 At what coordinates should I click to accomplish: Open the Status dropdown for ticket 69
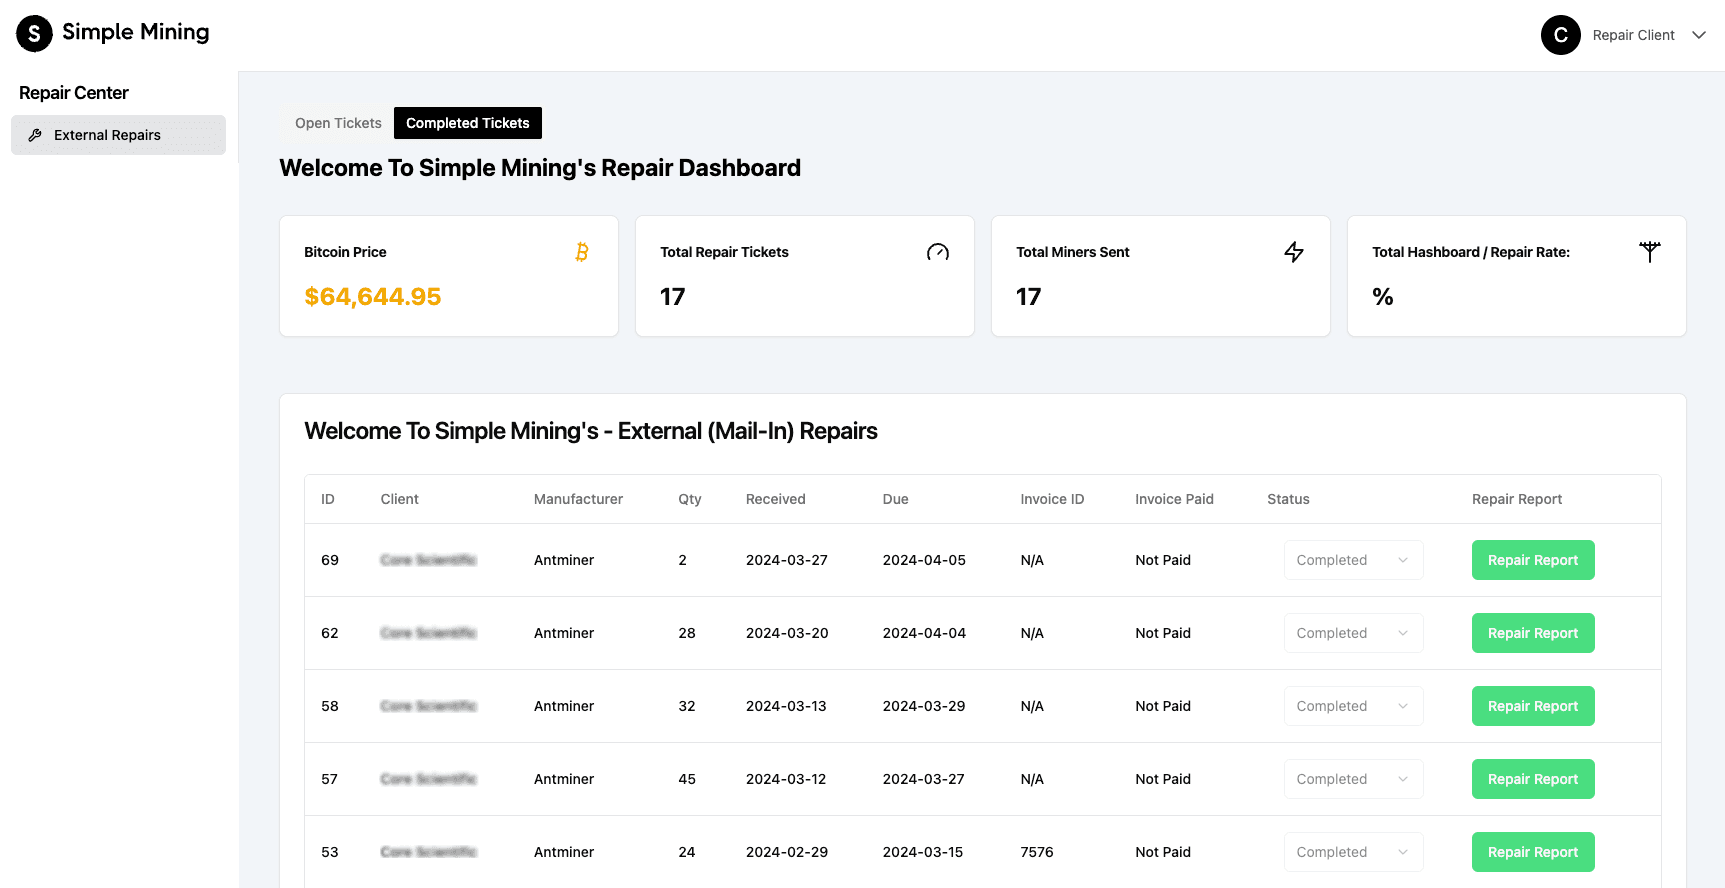click(x=1353, y=560)
